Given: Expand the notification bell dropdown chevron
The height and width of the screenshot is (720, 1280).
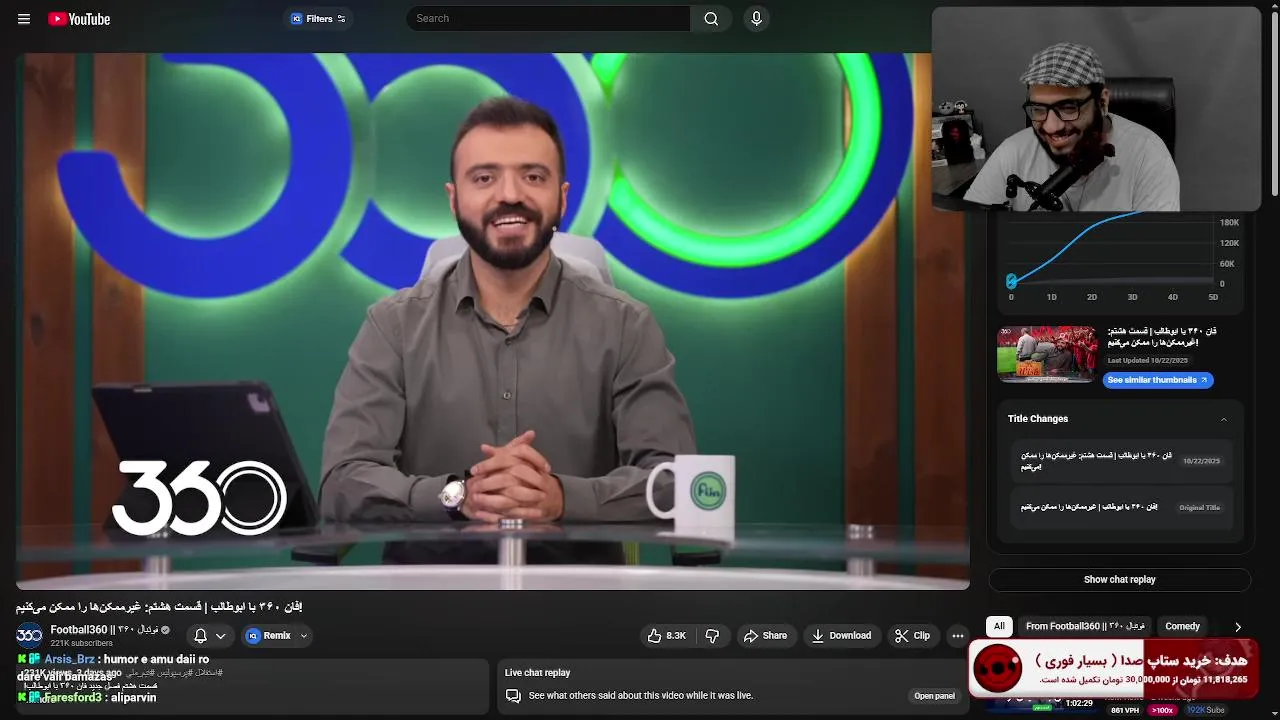Looking at the screenshot, I should [221, 636].
